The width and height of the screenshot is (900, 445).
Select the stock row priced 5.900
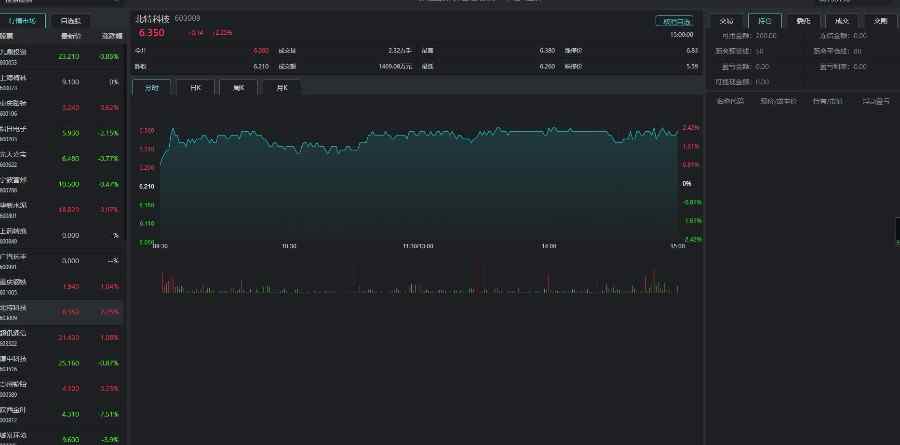pos(61,133)
